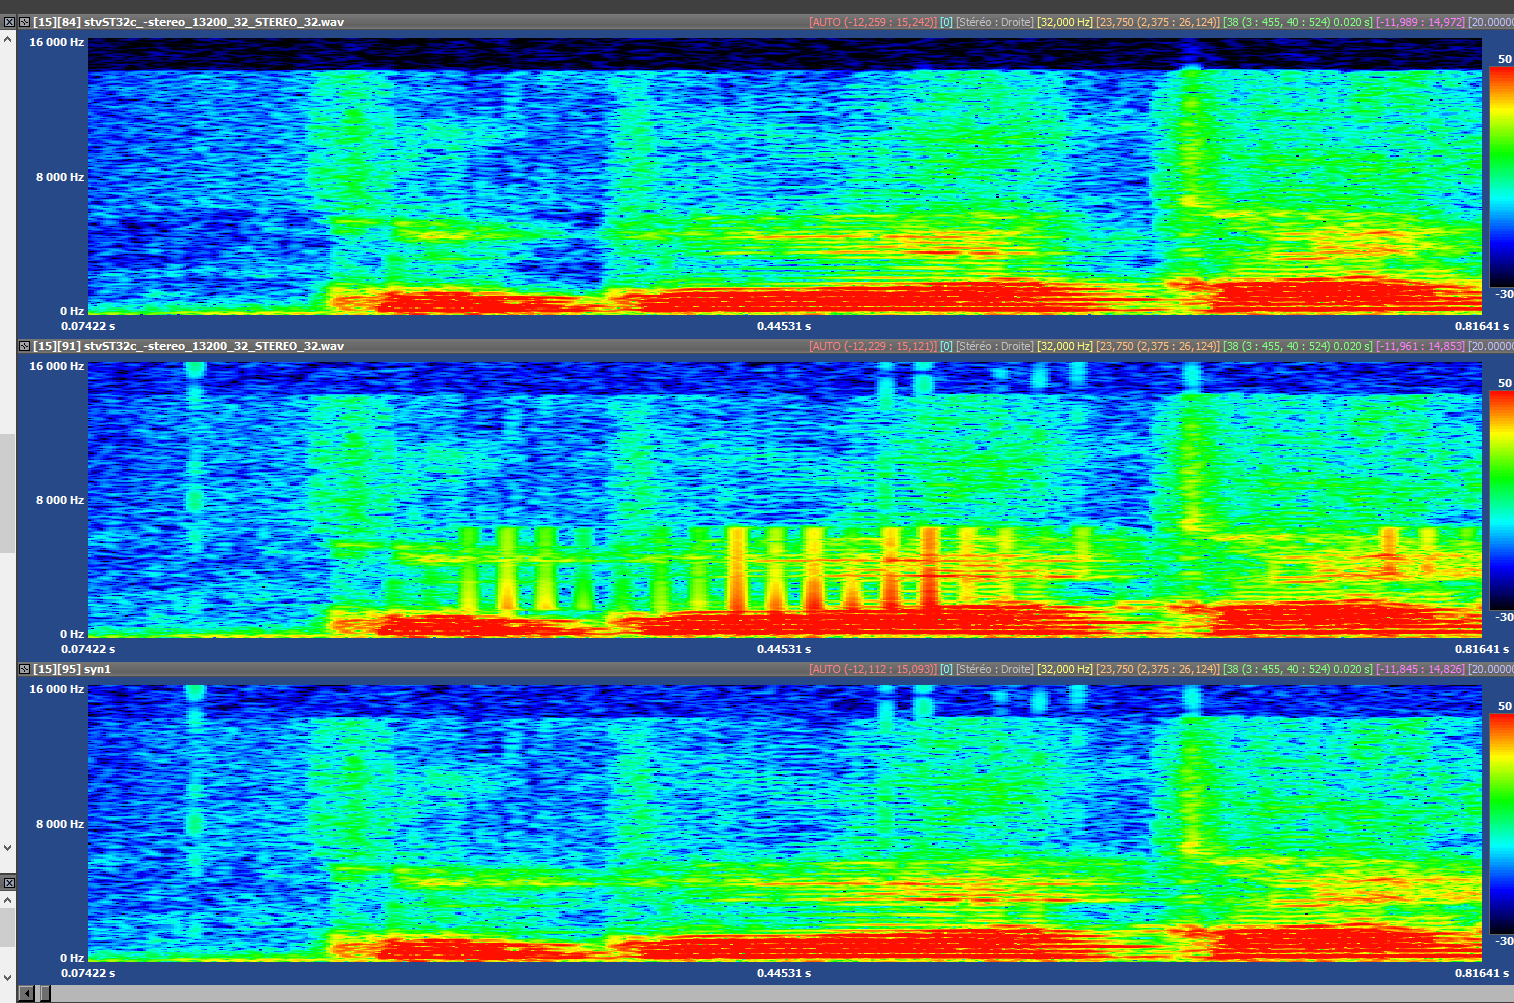The image size is (1514, 1003).
Task: Click the 32,000 Hz field in the syn1 header
Action: point(1064,669)
